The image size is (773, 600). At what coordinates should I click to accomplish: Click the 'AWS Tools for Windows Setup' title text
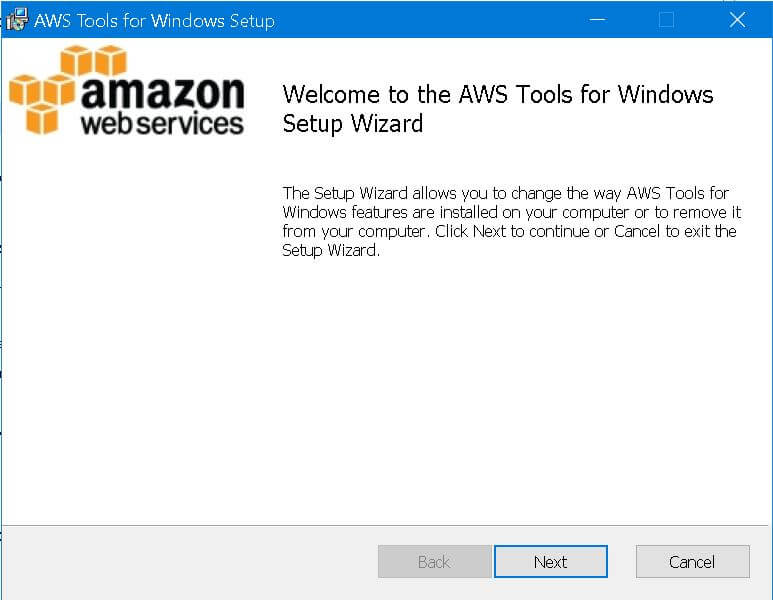(154, 21)
